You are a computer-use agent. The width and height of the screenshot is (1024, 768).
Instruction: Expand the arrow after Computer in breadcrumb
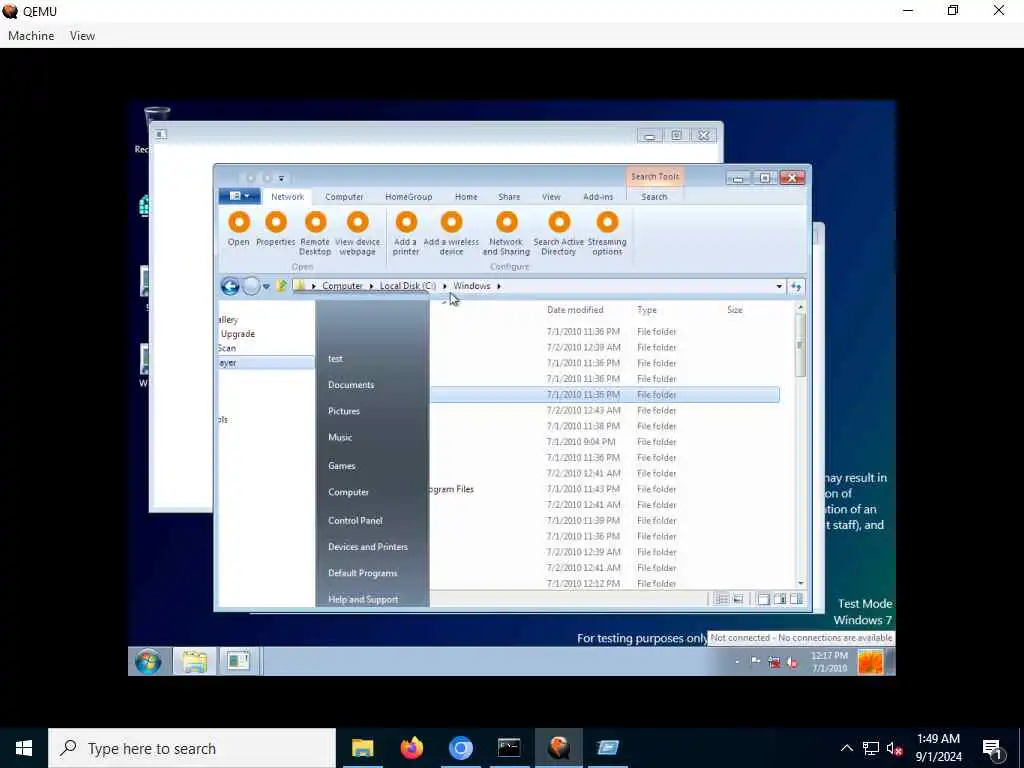coord(371,286)
